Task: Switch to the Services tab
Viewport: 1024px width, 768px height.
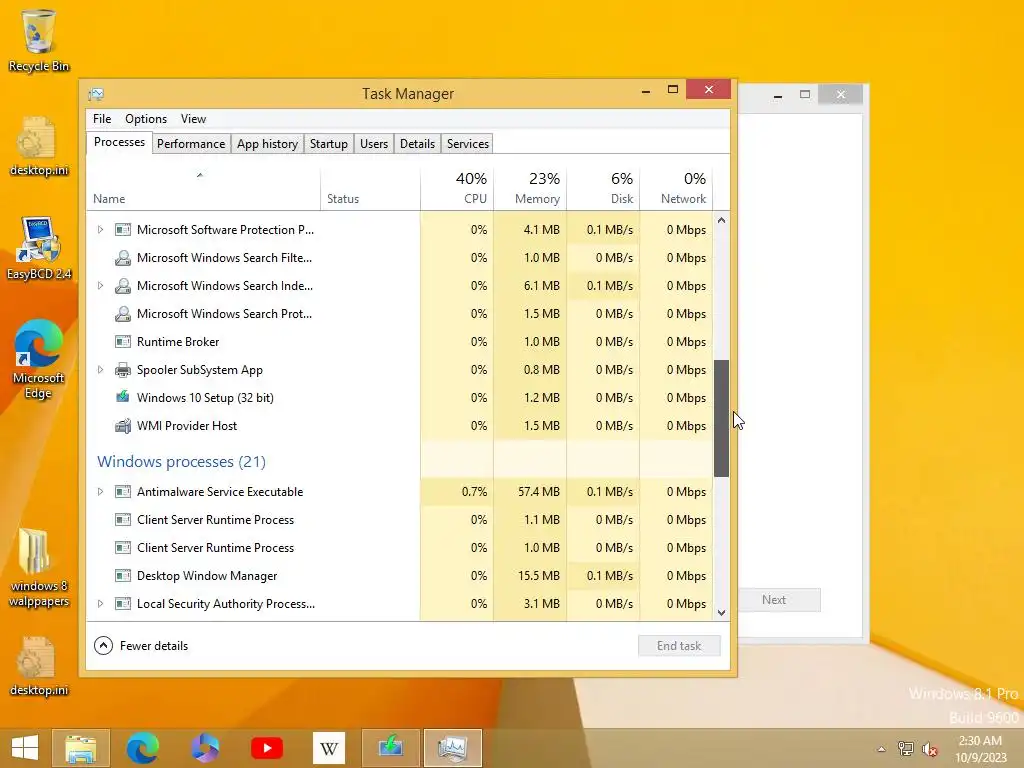Action: [x=468, y=144]
